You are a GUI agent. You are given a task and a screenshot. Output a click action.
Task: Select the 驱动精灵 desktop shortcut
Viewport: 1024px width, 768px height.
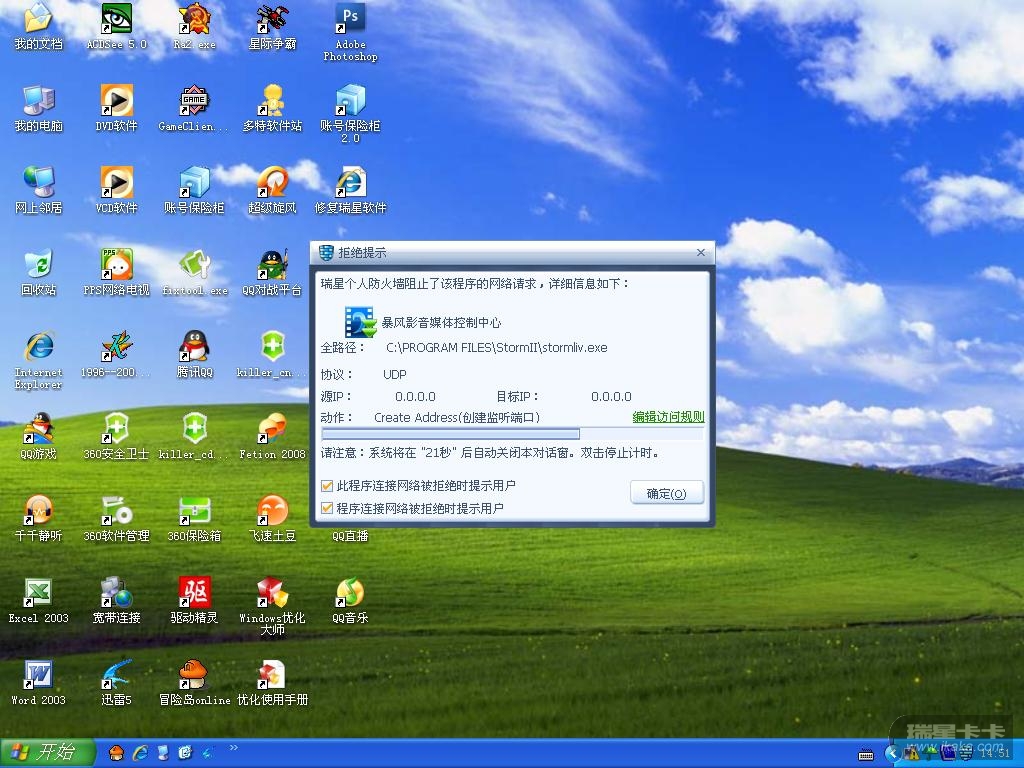point(194,601)
